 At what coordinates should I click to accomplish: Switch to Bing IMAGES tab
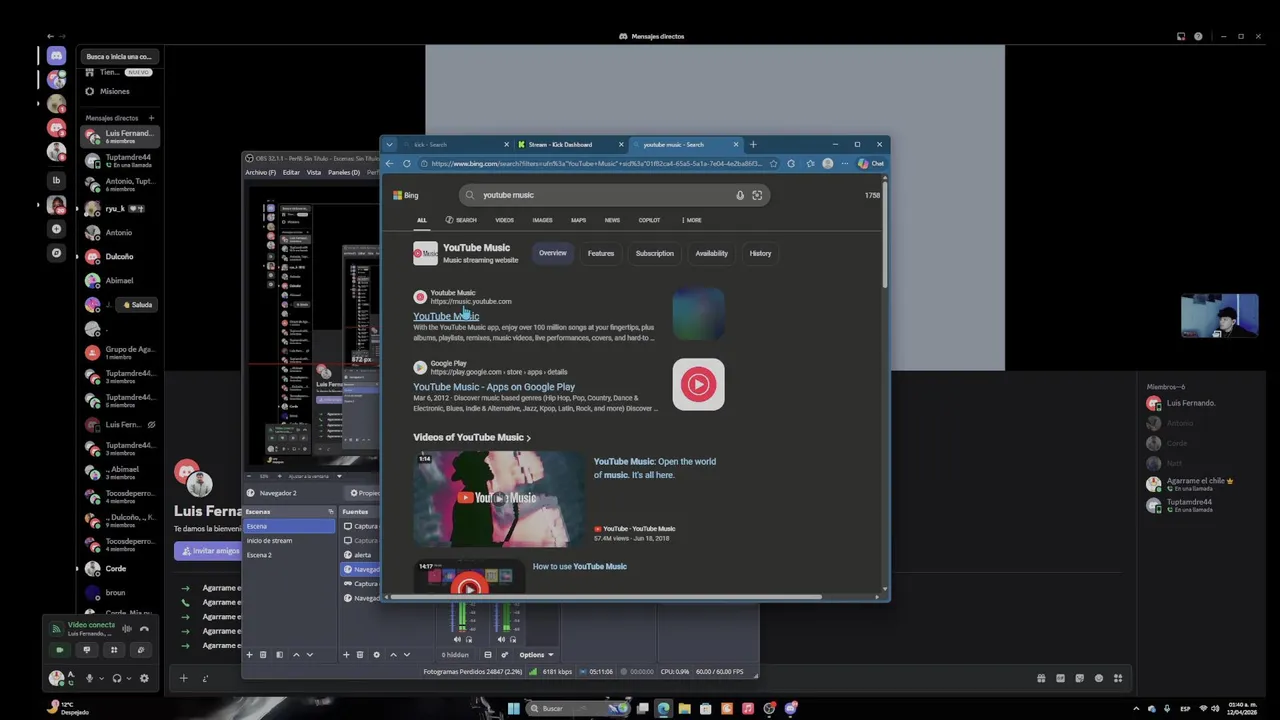coord(542,220)
